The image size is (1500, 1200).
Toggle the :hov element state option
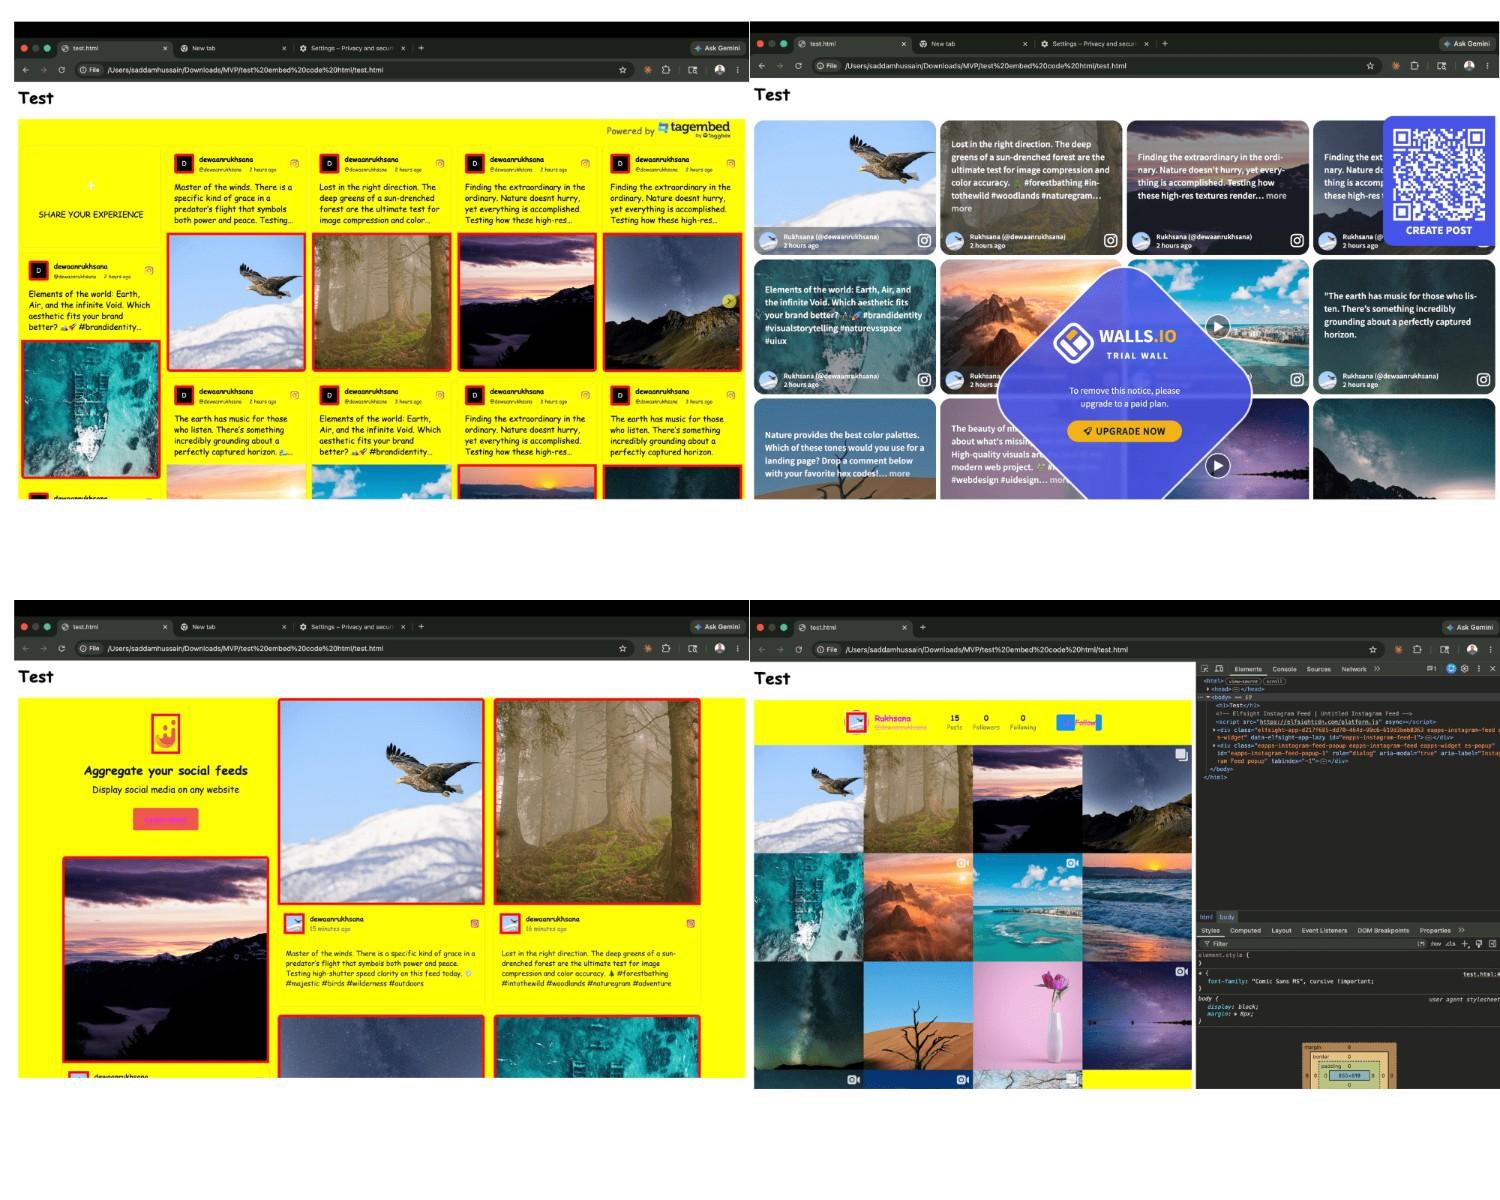(1436, 944)
